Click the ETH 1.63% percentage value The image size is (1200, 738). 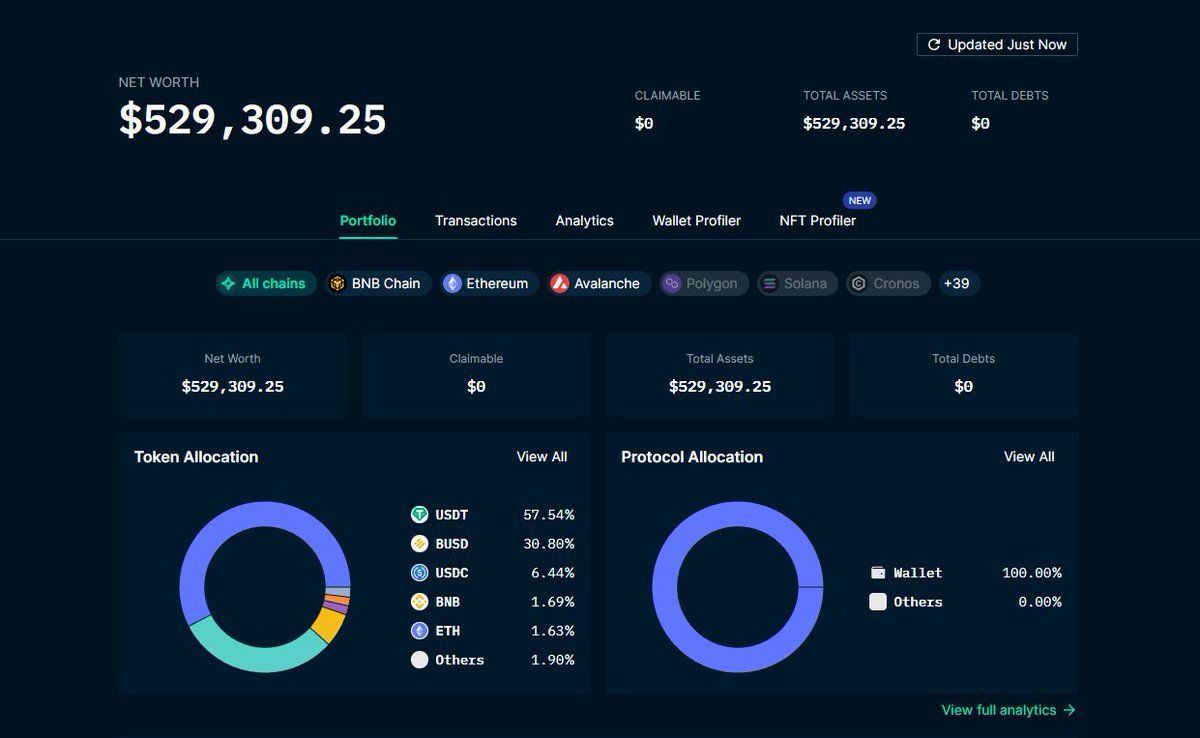(x=552, y=631)
